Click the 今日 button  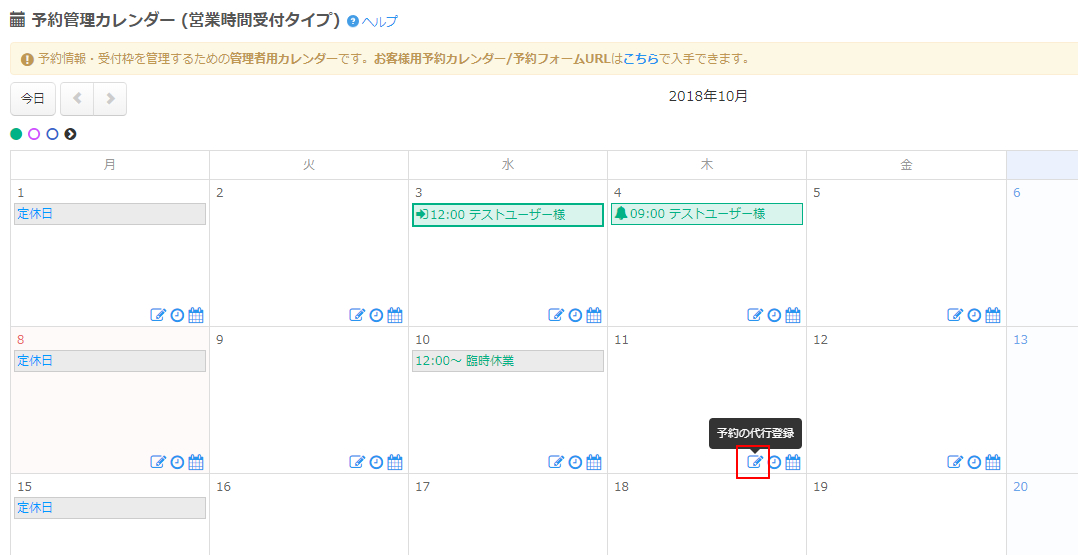pyautogui.click(x=33, y=99)
